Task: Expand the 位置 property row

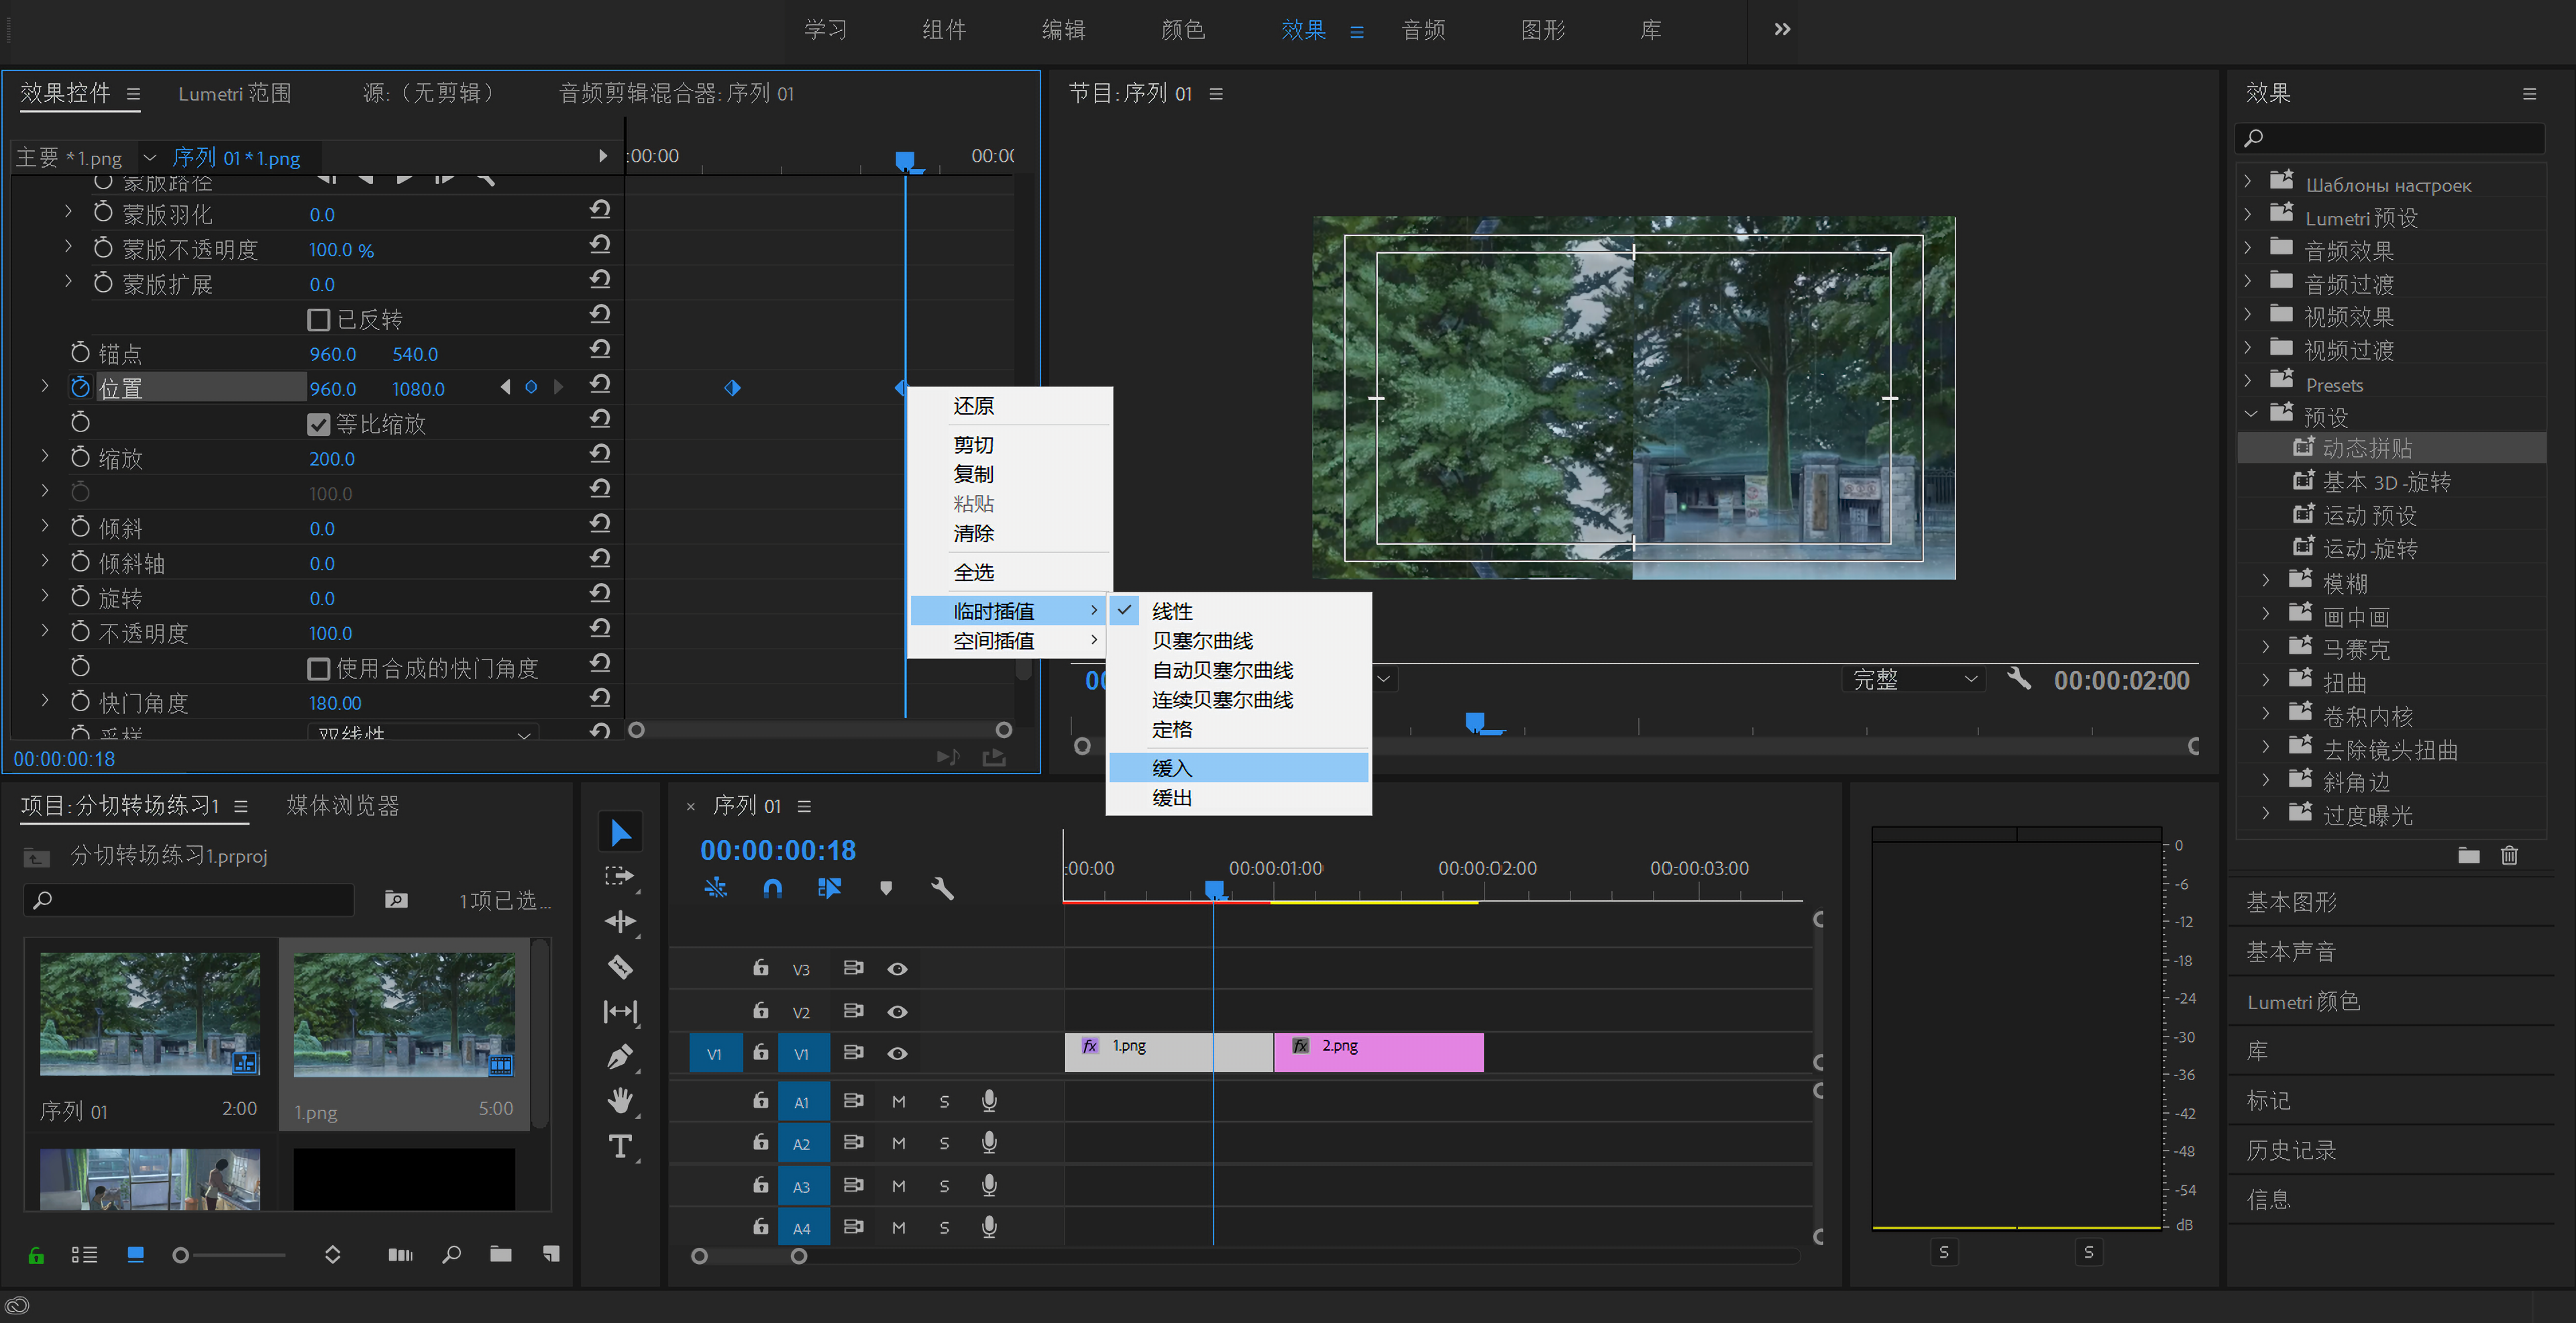Action: (45, 386)
